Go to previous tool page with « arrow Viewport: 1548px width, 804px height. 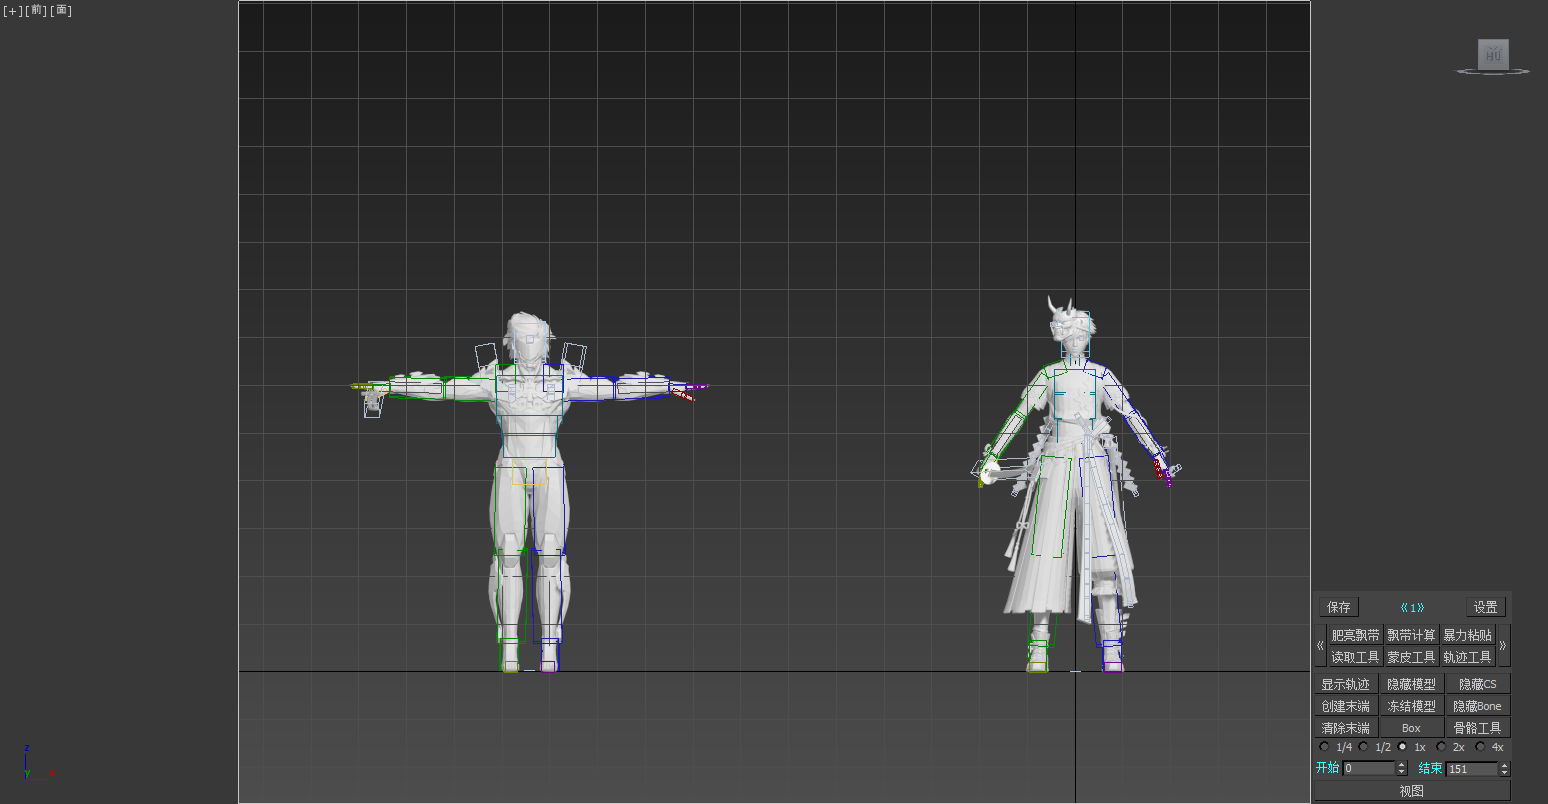[x=1320, y=646]
